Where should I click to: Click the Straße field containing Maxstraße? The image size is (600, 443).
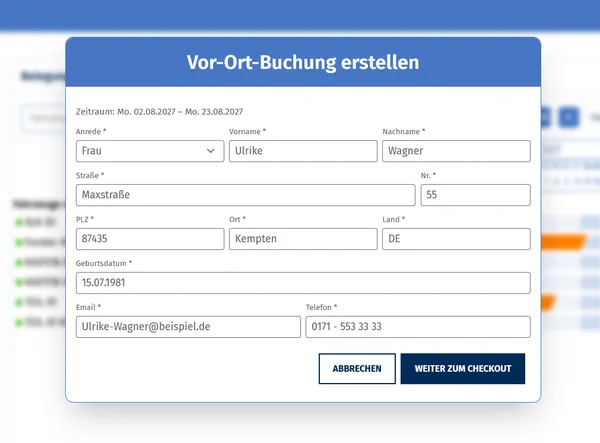(246, 195)
